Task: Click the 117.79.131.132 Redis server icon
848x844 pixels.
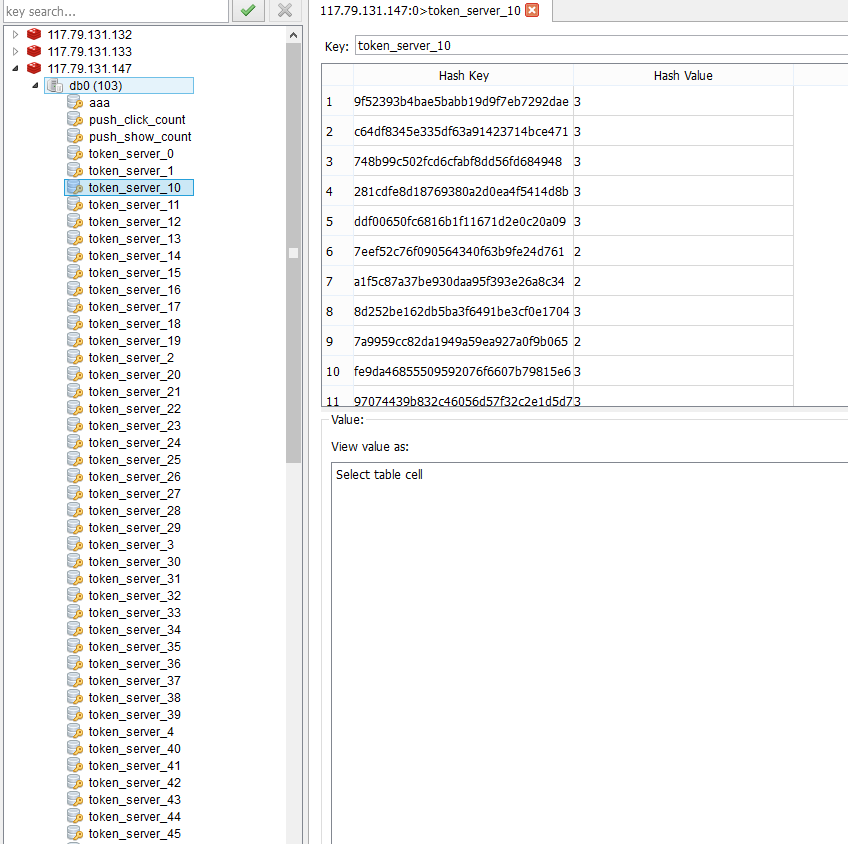Action: point(34,34)
